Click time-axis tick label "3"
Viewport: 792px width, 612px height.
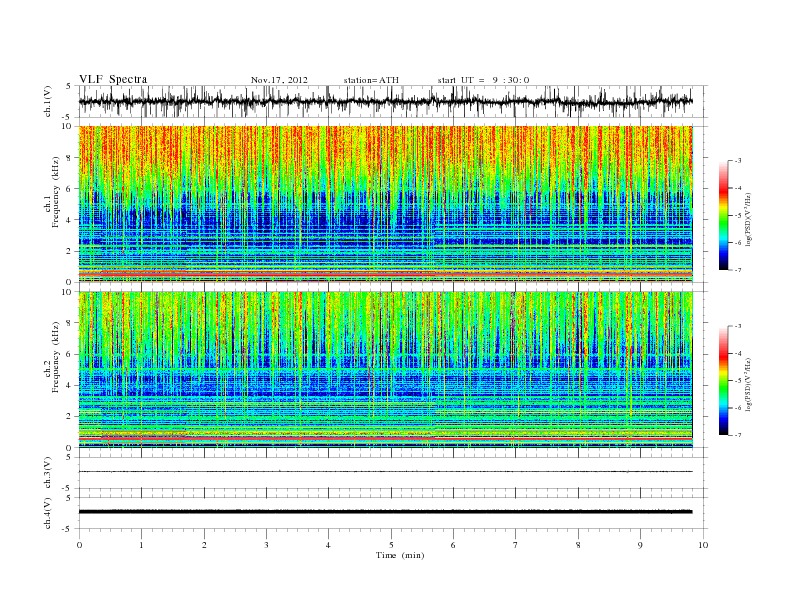[x=266, y=545]
